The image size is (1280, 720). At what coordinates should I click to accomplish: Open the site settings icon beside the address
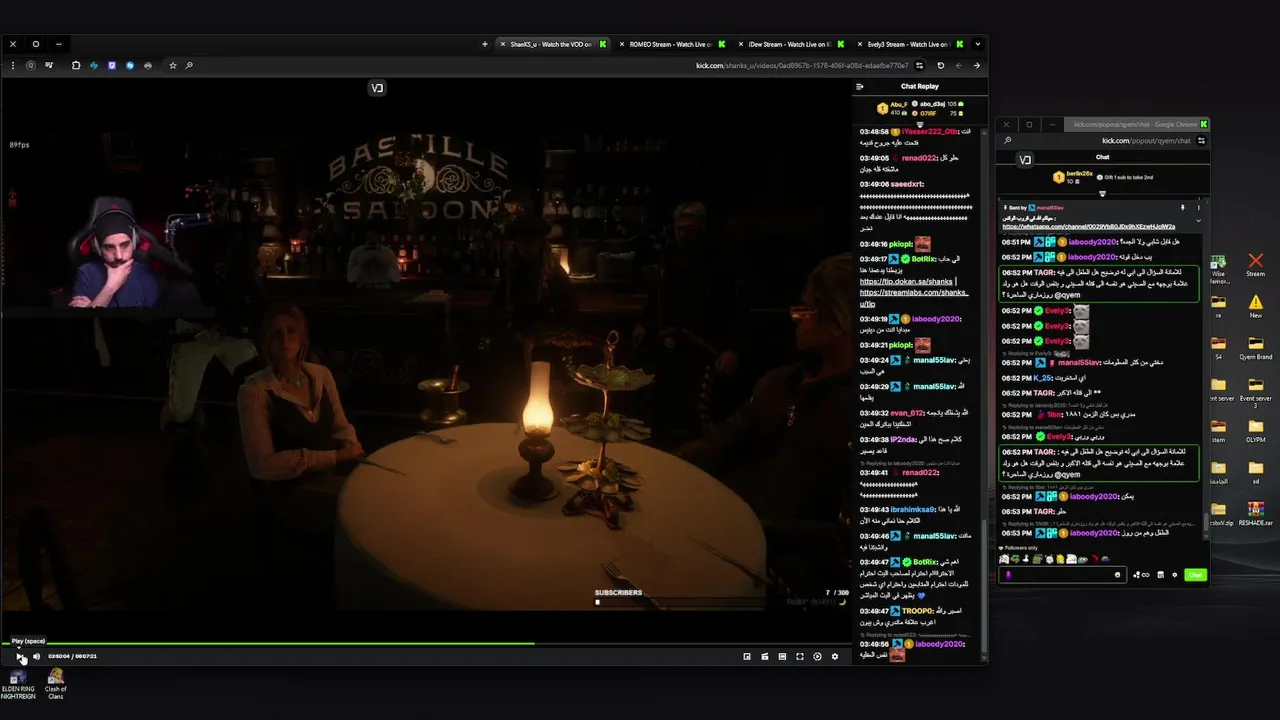[919, 66]
